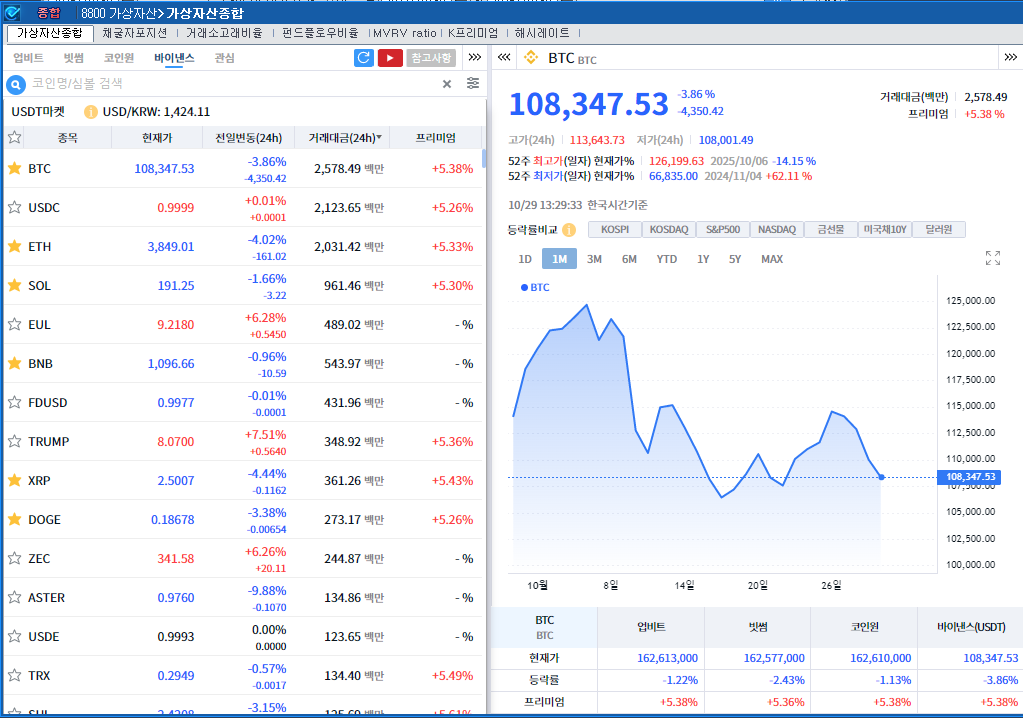Switch to the 채굴자포지션 tab

(x=135, y=31)
